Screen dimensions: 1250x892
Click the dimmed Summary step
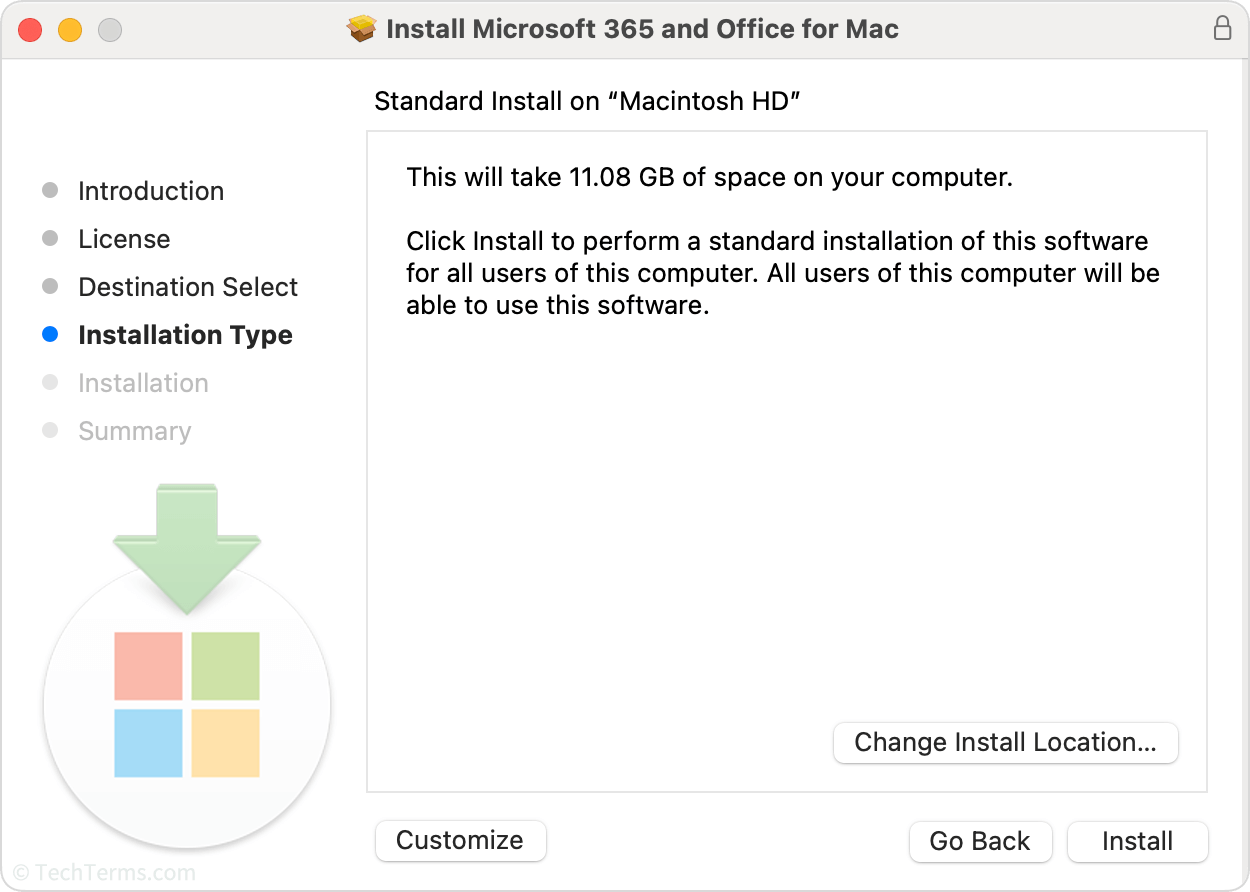click(x=134, y=431)
